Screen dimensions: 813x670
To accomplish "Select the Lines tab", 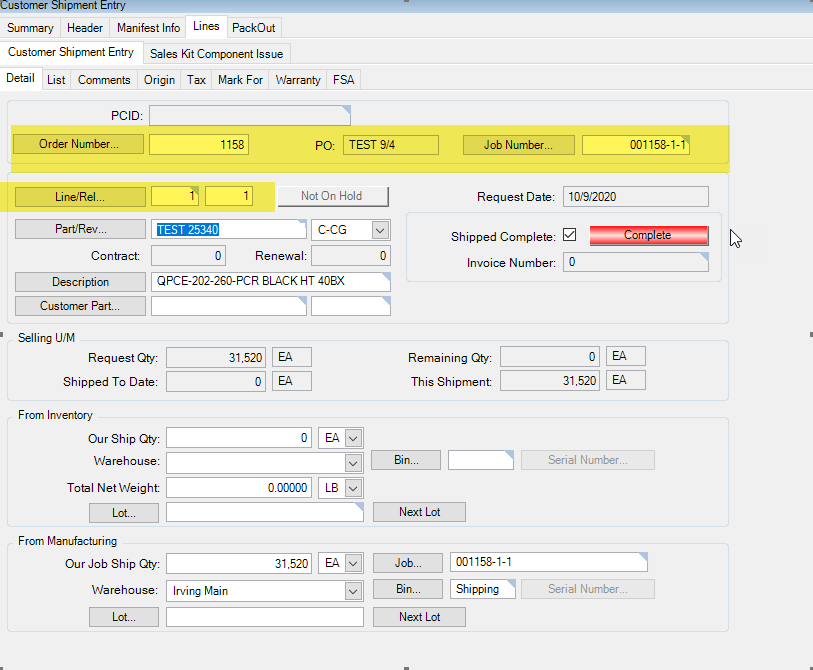I will 206,26.
